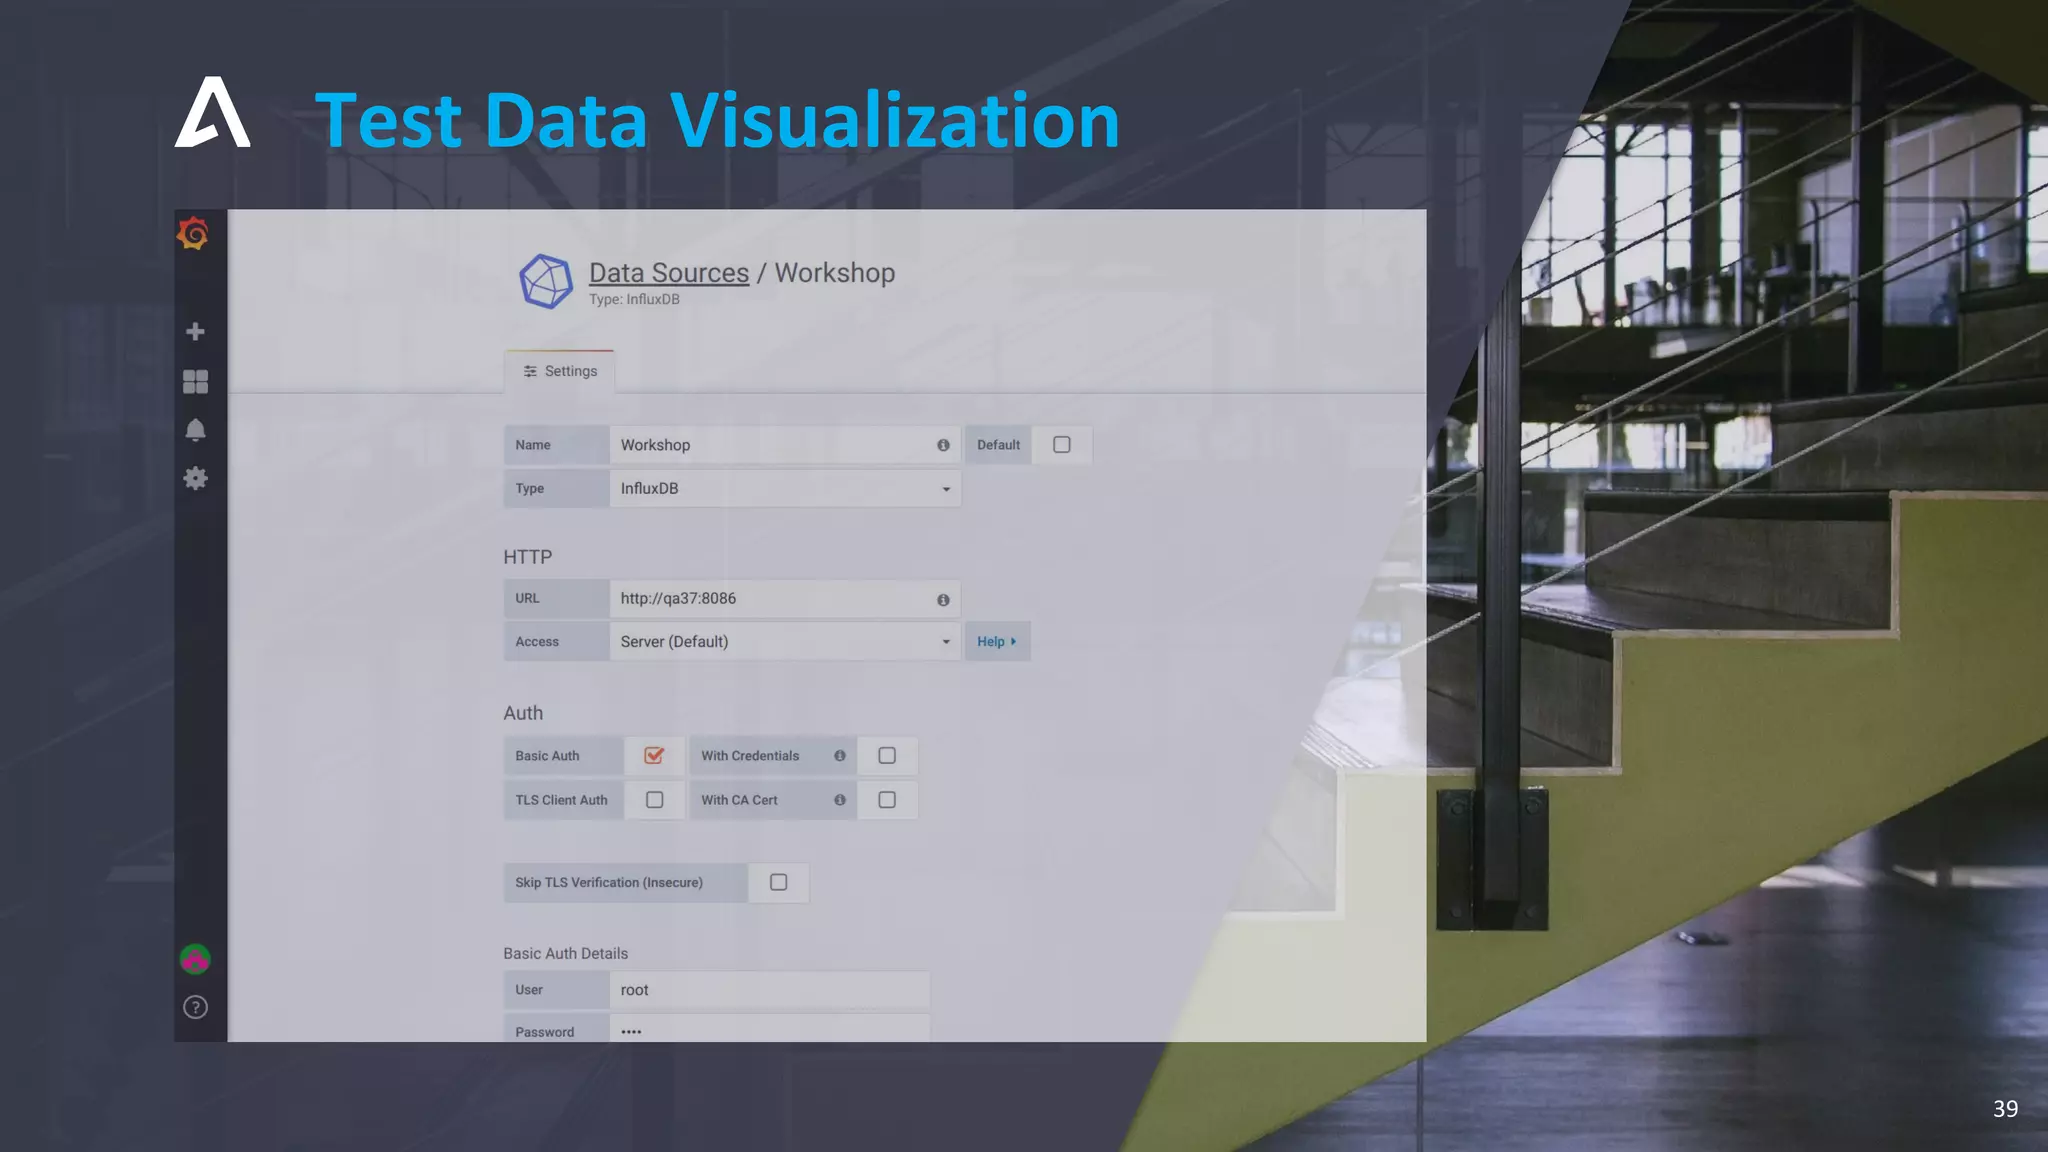Click the slide number 39

point(2005,1108)
